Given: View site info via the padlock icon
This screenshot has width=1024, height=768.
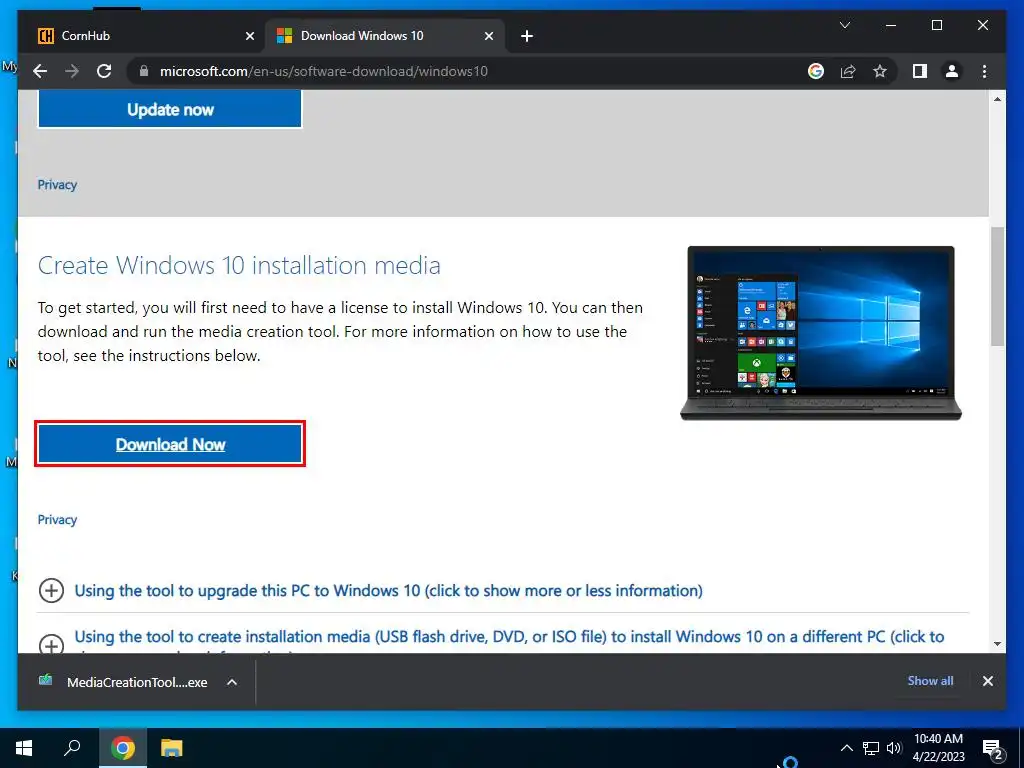Looking at the screenshot, I should pyautogui.click(x=144, y=71).
